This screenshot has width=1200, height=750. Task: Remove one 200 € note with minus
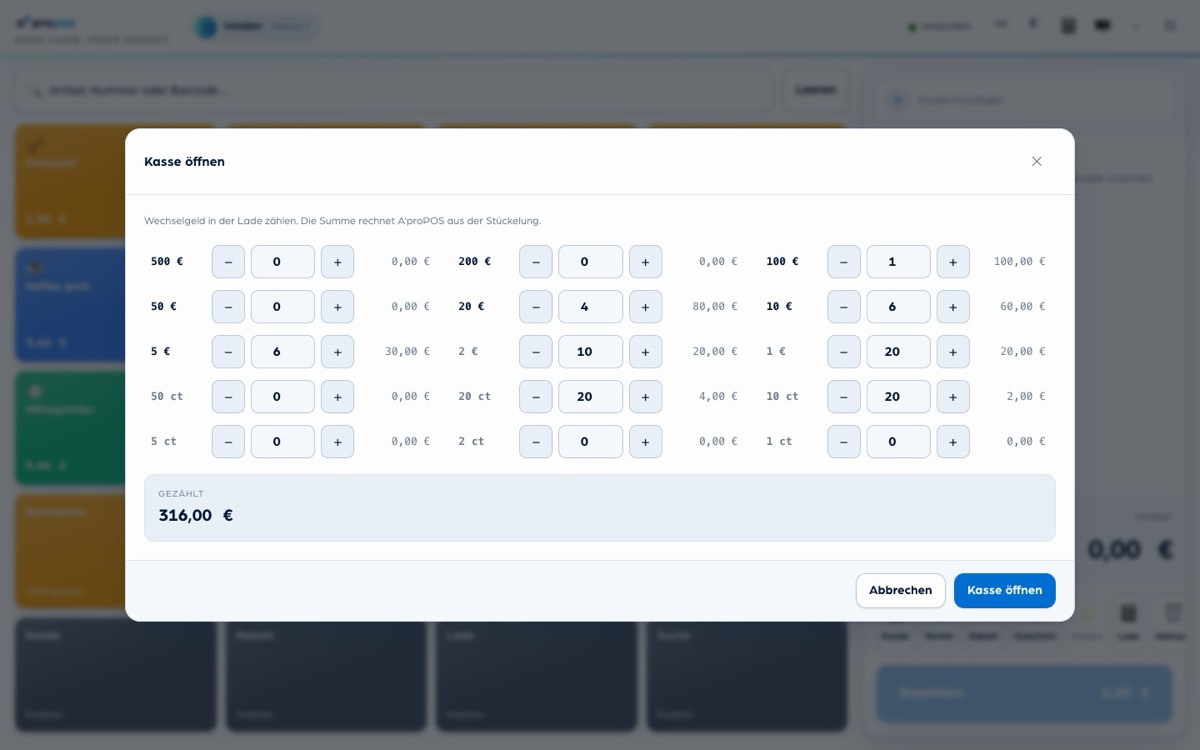[536, 262]
